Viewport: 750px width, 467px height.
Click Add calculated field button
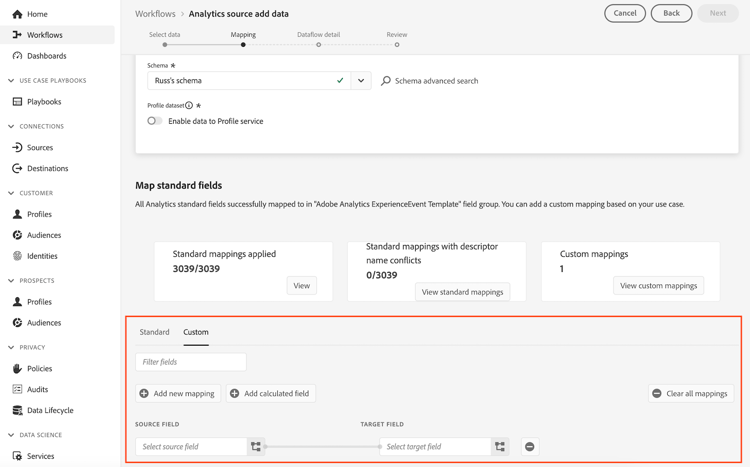[x=271, y=394]
